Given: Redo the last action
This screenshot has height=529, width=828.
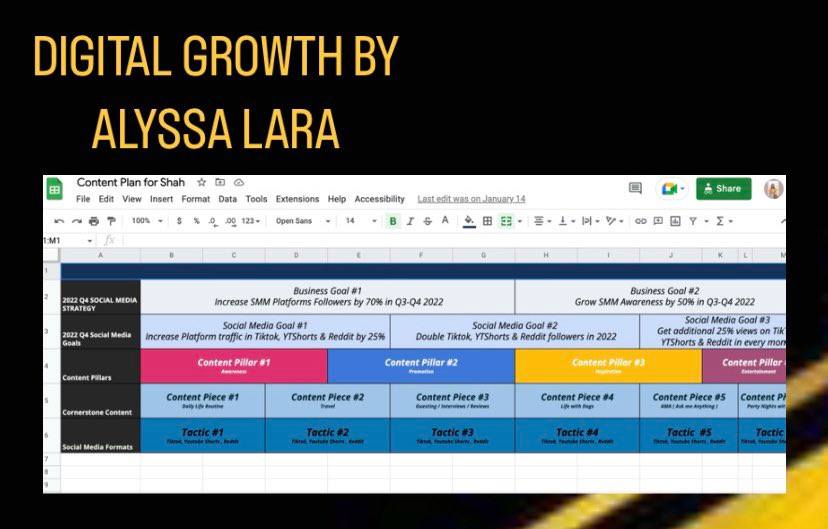Looking at the screenshot, I should (x=77, y=221).
